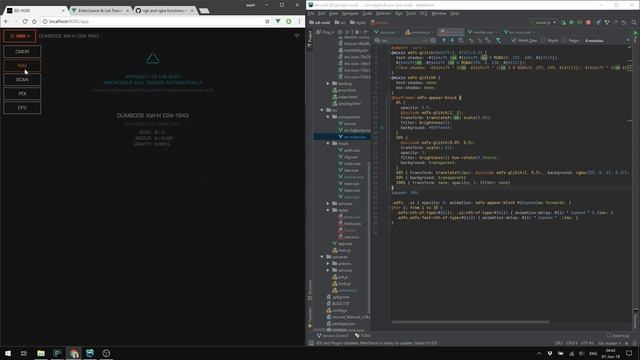Click the browser back arrow
This screenshot has width=640, height=360.
tap(6, 21)
